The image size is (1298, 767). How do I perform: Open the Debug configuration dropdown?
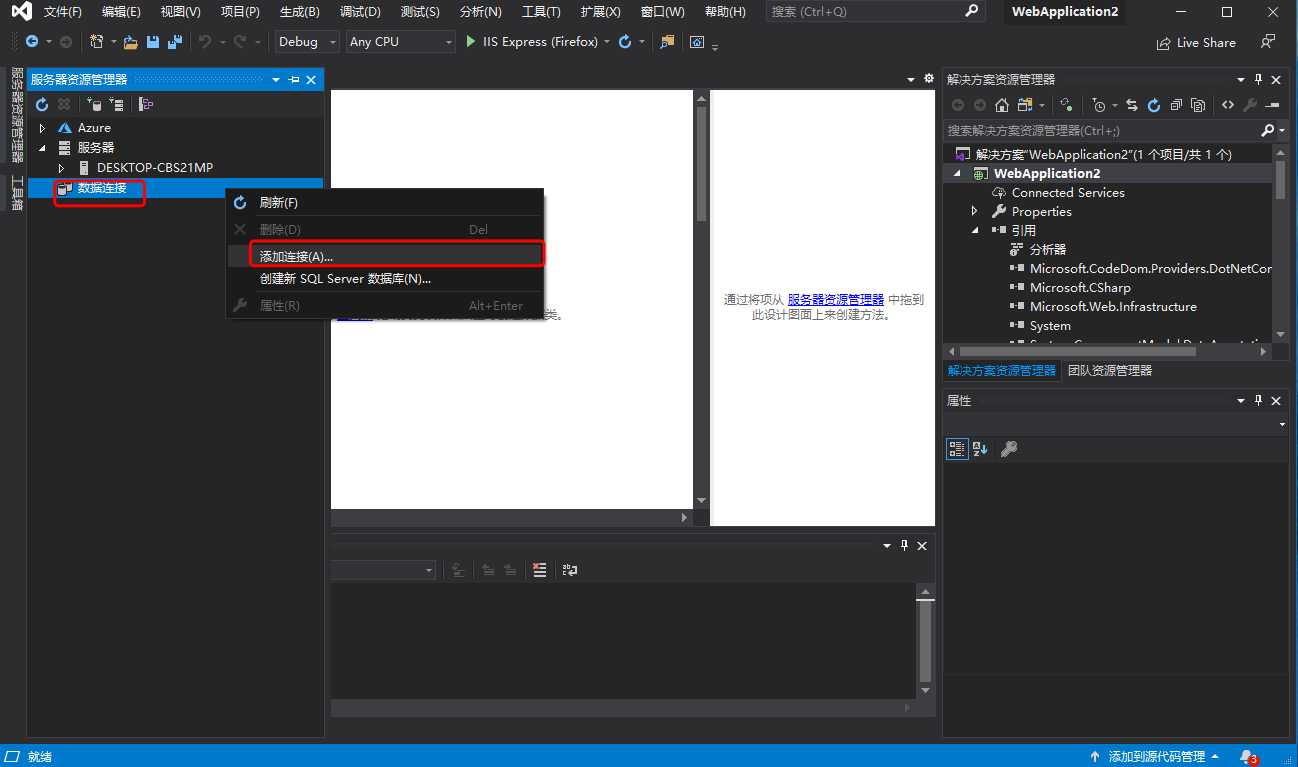[307, 42]
